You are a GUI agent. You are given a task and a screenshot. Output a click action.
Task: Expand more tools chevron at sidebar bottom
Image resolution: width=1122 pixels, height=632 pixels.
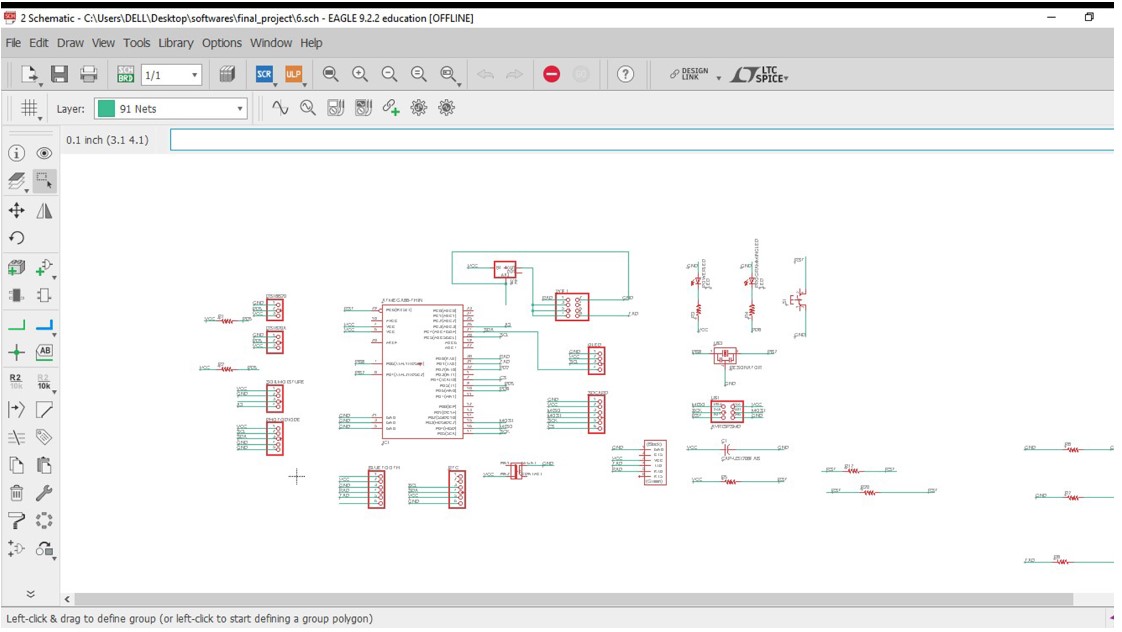tap(31, 593)
